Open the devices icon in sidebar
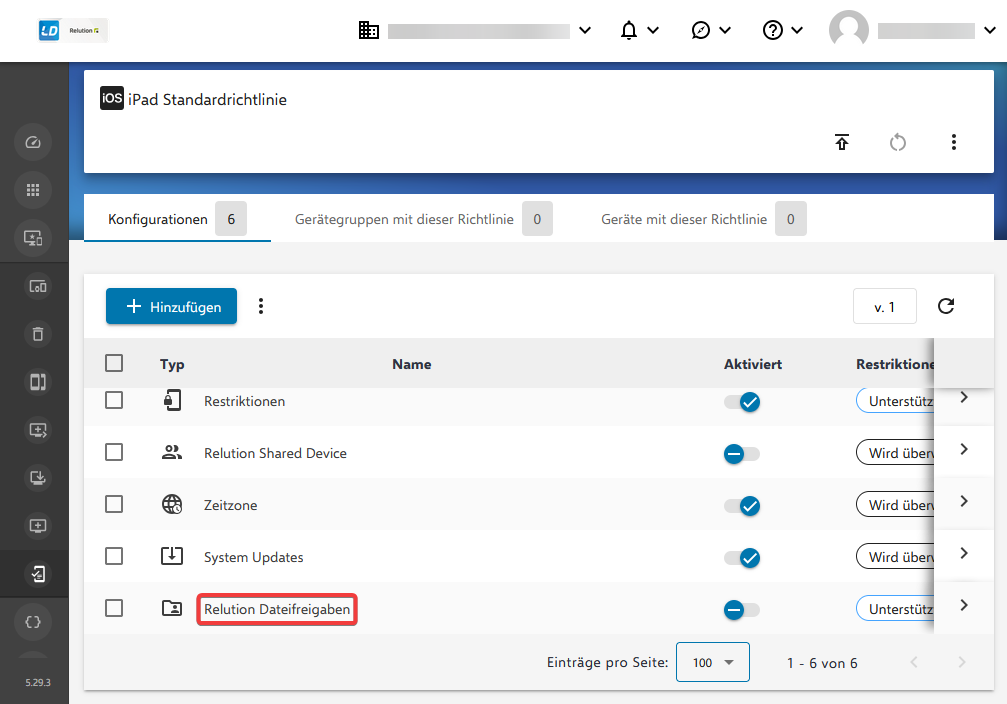The height and width of the screenshot is (704, 1007). pos(38,286)
